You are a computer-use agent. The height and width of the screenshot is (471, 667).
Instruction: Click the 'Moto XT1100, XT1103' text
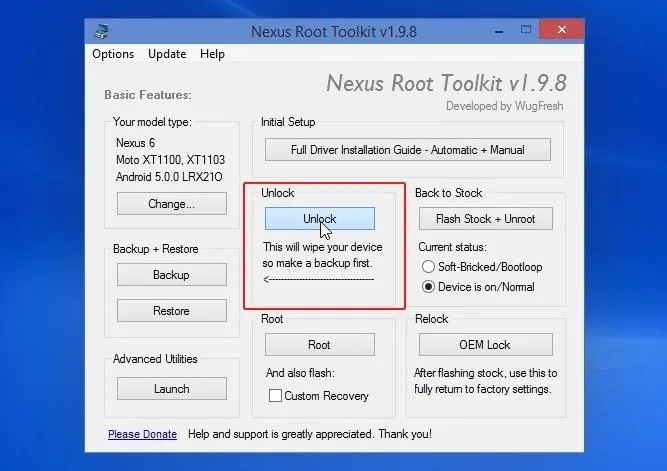click(x=170, y=160)
